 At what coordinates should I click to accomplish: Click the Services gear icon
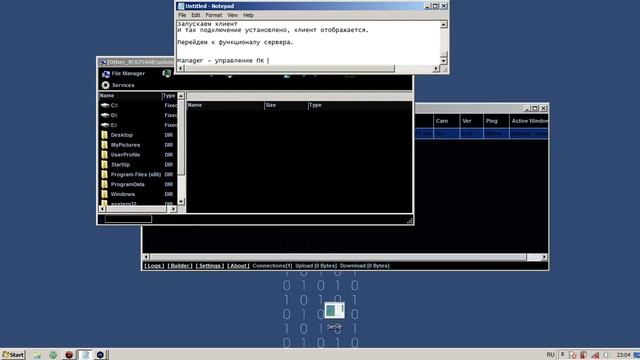click(106, 85)
